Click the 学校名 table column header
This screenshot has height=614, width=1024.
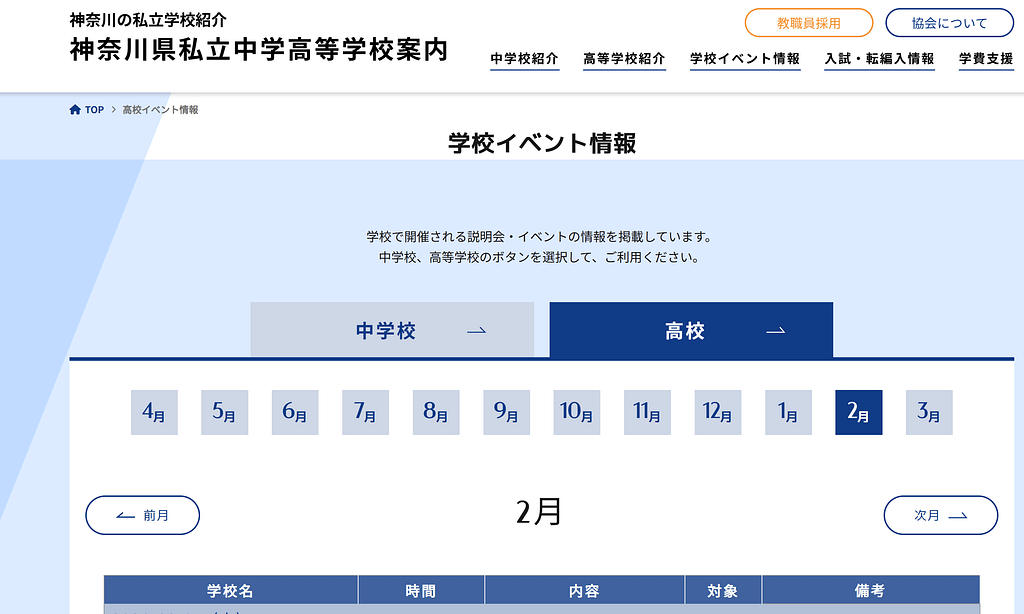coord(230,591)
